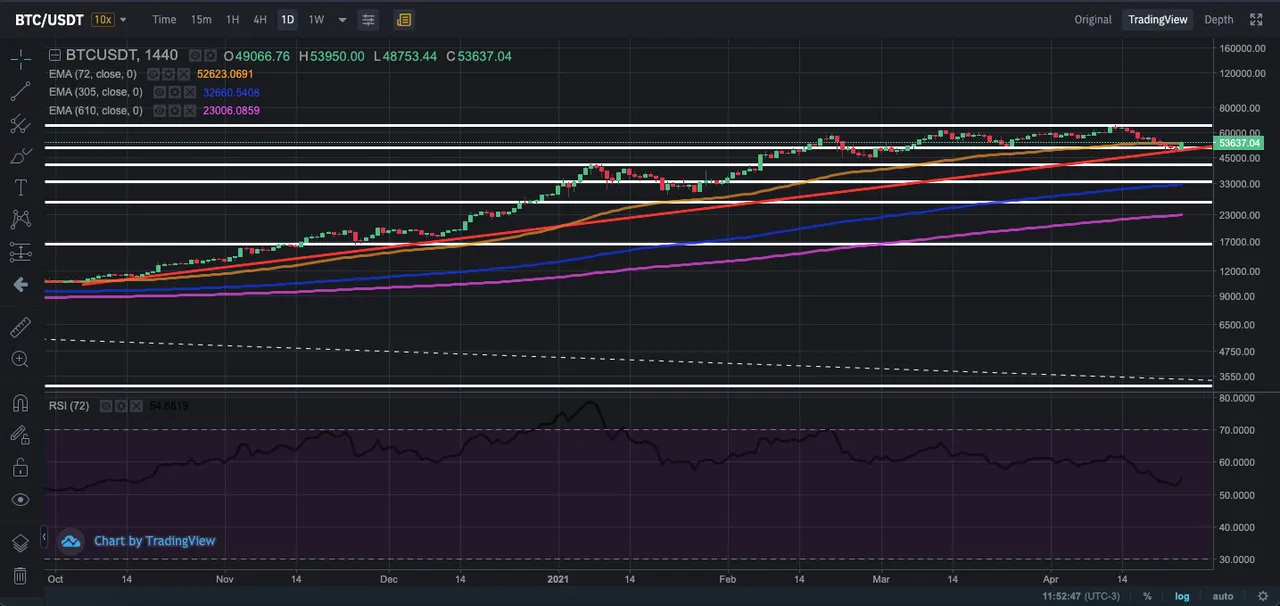Toggle stay-in-drawing-mode pencil lock

(20, 435)
